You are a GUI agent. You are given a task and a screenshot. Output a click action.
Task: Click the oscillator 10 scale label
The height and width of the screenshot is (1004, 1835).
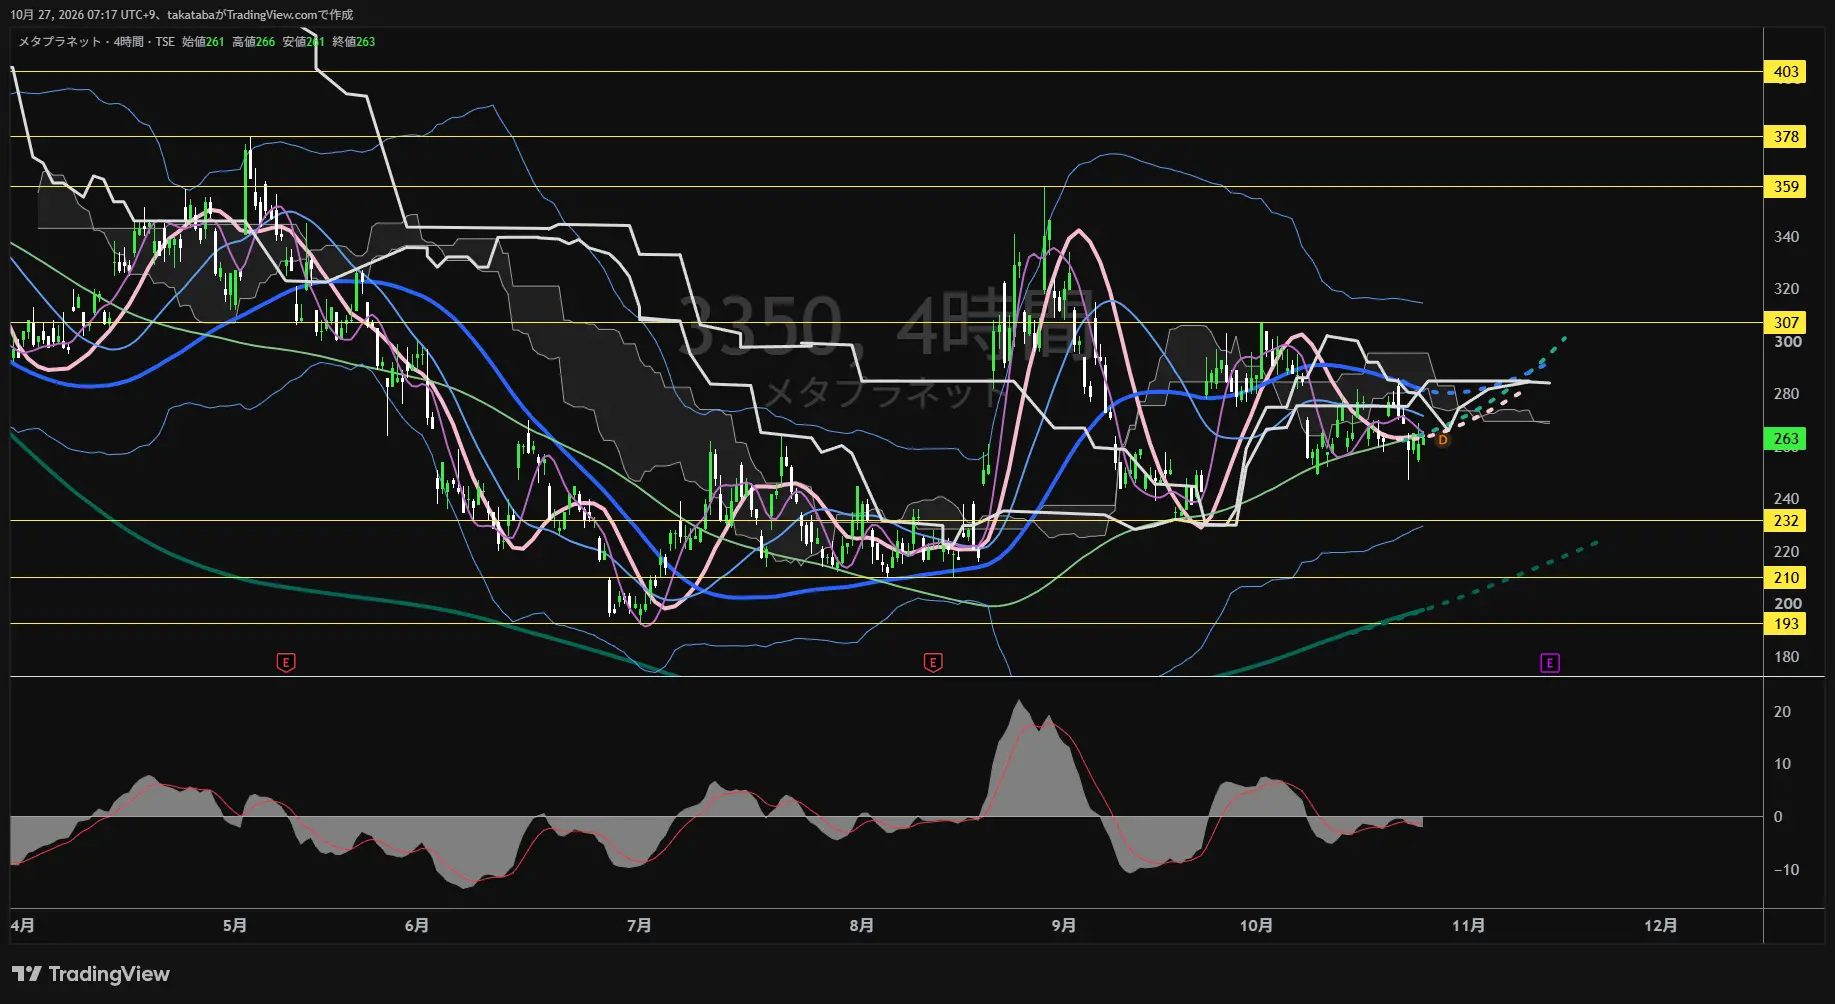point(1782,764)
